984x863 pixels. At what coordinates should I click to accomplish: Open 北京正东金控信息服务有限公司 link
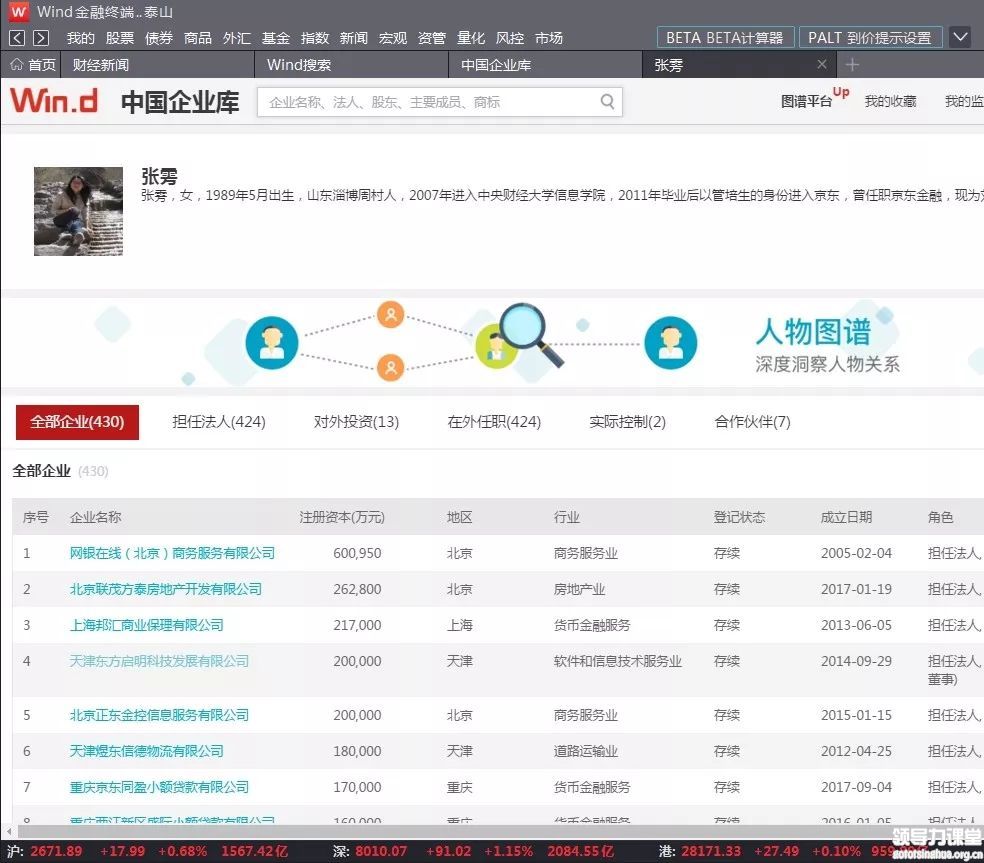(159, 715)
